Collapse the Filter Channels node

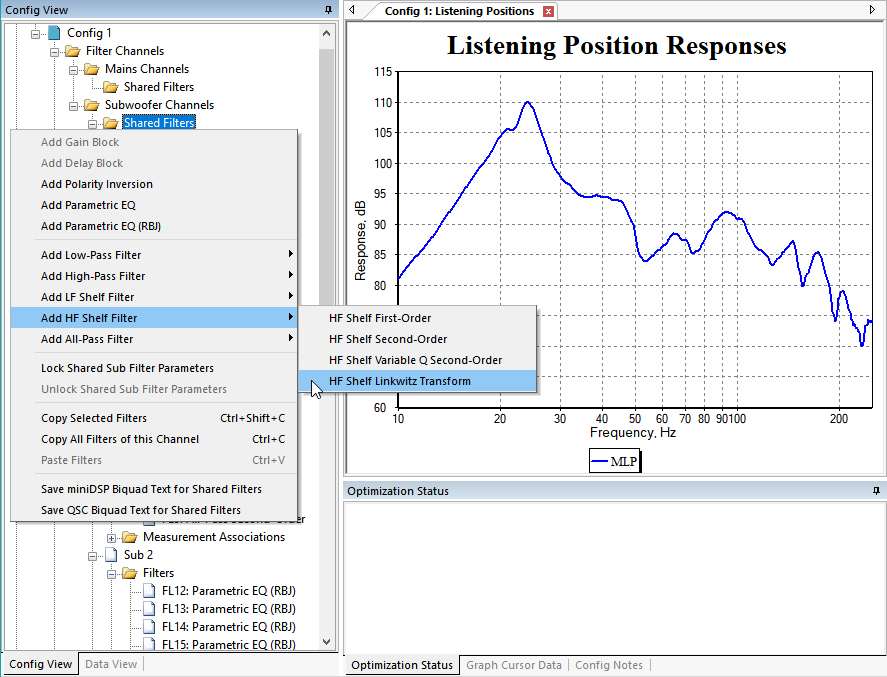click(x=55, y=52)
